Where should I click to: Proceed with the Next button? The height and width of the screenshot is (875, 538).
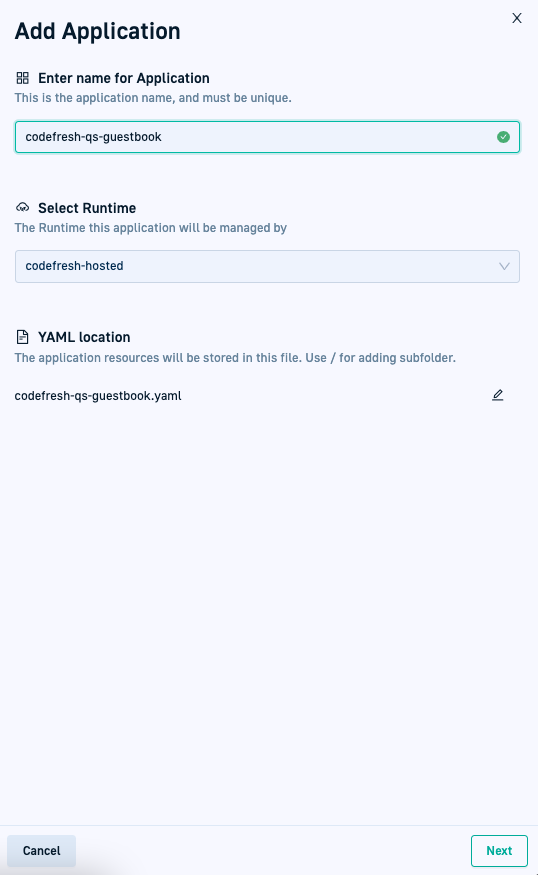tap(499, 850)
